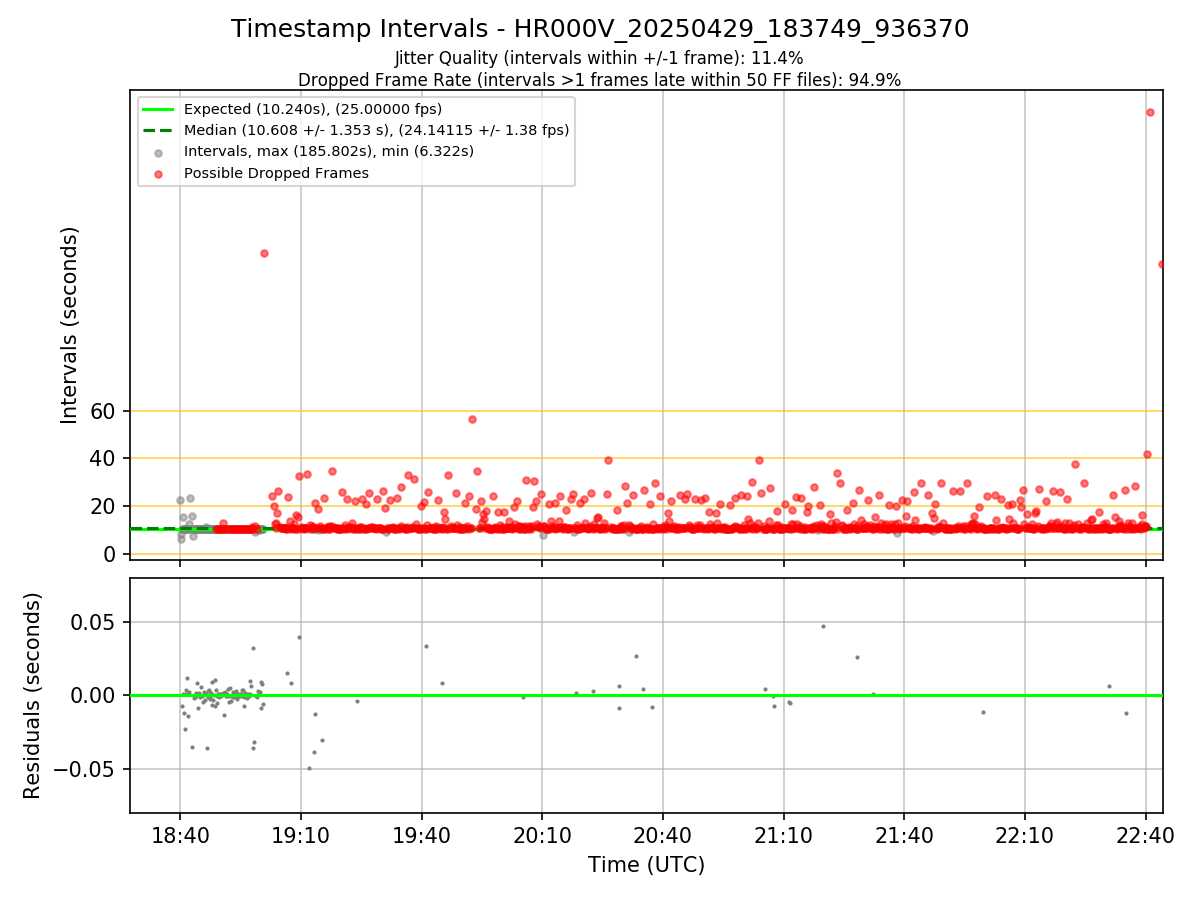Click the 'Residuals (seconds)' y-axis label
1200x900 pixels.
click(x=33, y=695)
